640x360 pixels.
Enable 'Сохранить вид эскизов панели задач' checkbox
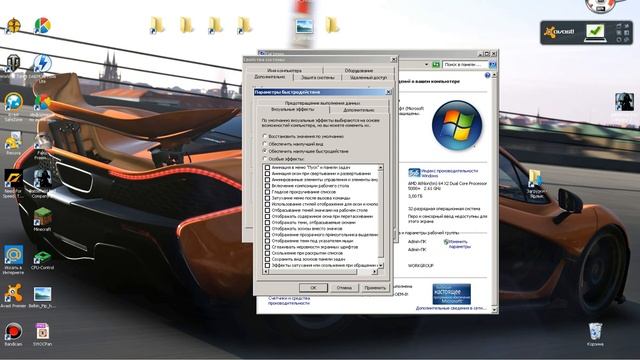click(267, 259)
